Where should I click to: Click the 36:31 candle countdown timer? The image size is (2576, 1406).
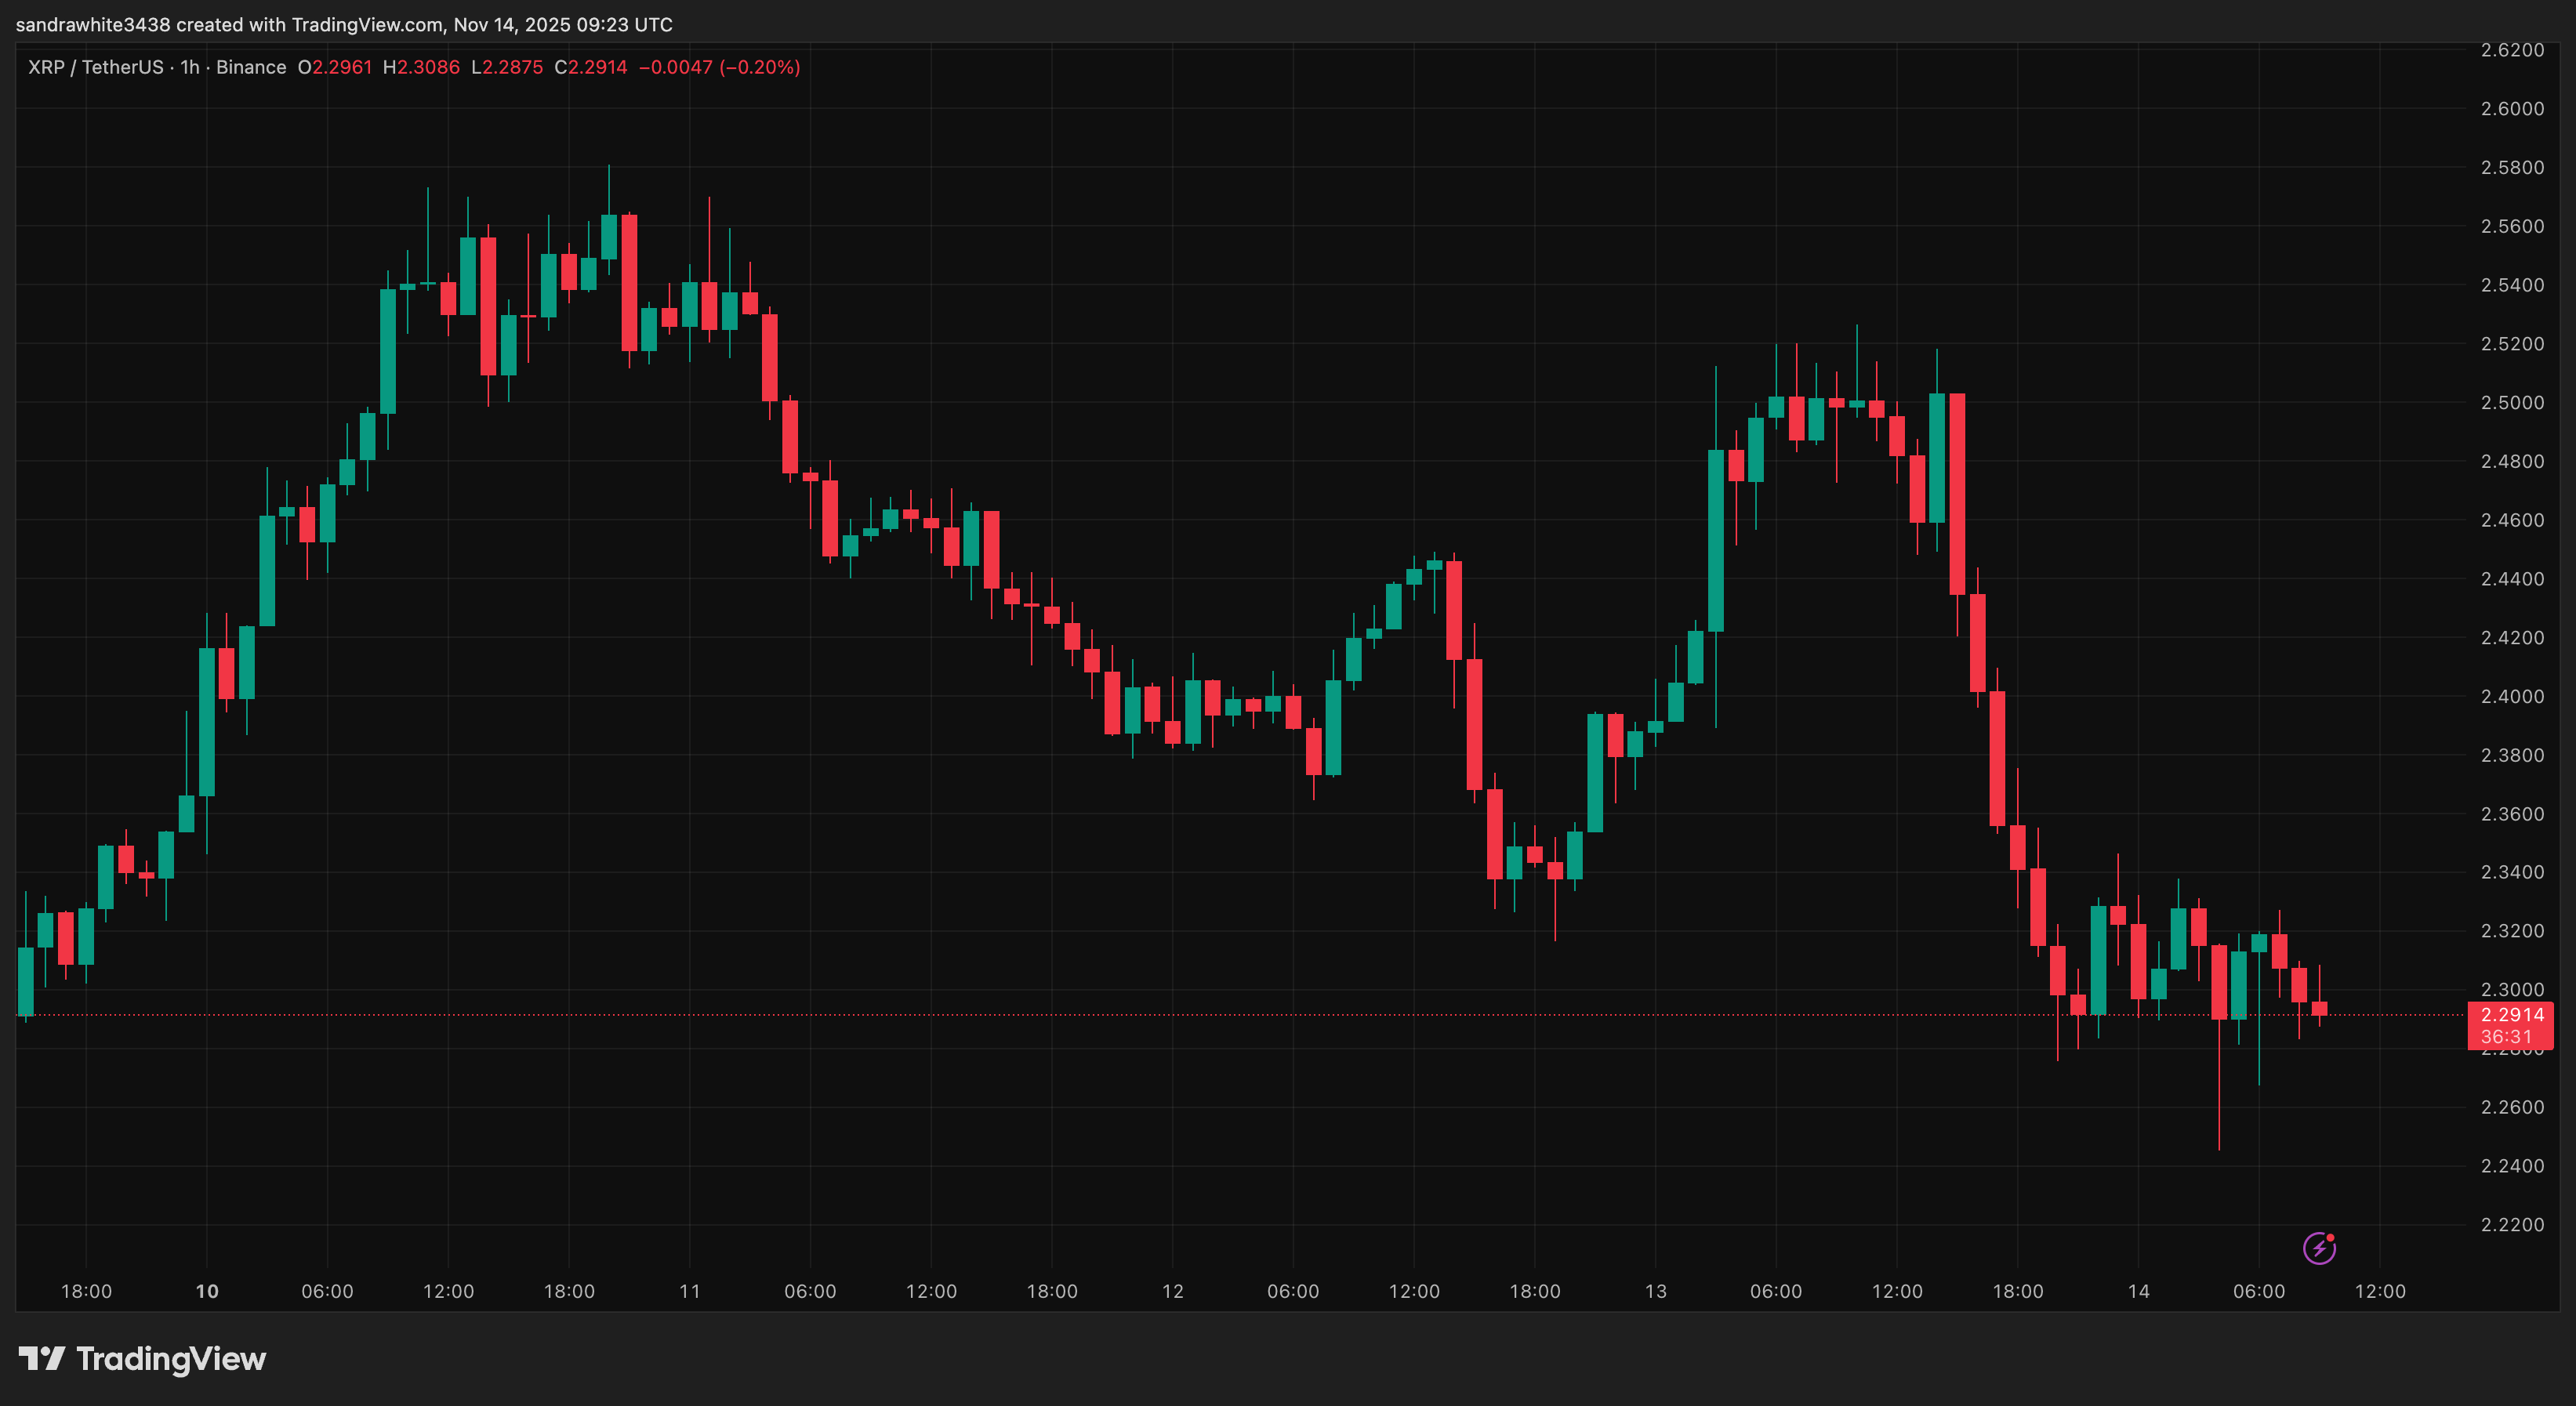pos(2506,1037)
